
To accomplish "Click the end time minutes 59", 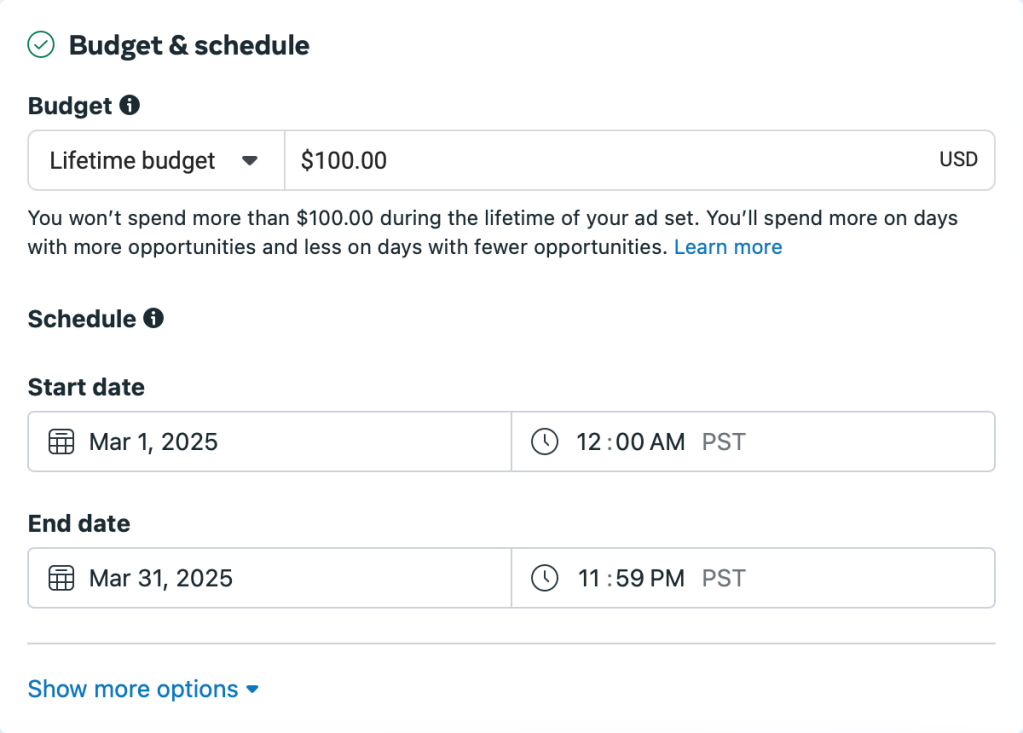I will 629,578.
